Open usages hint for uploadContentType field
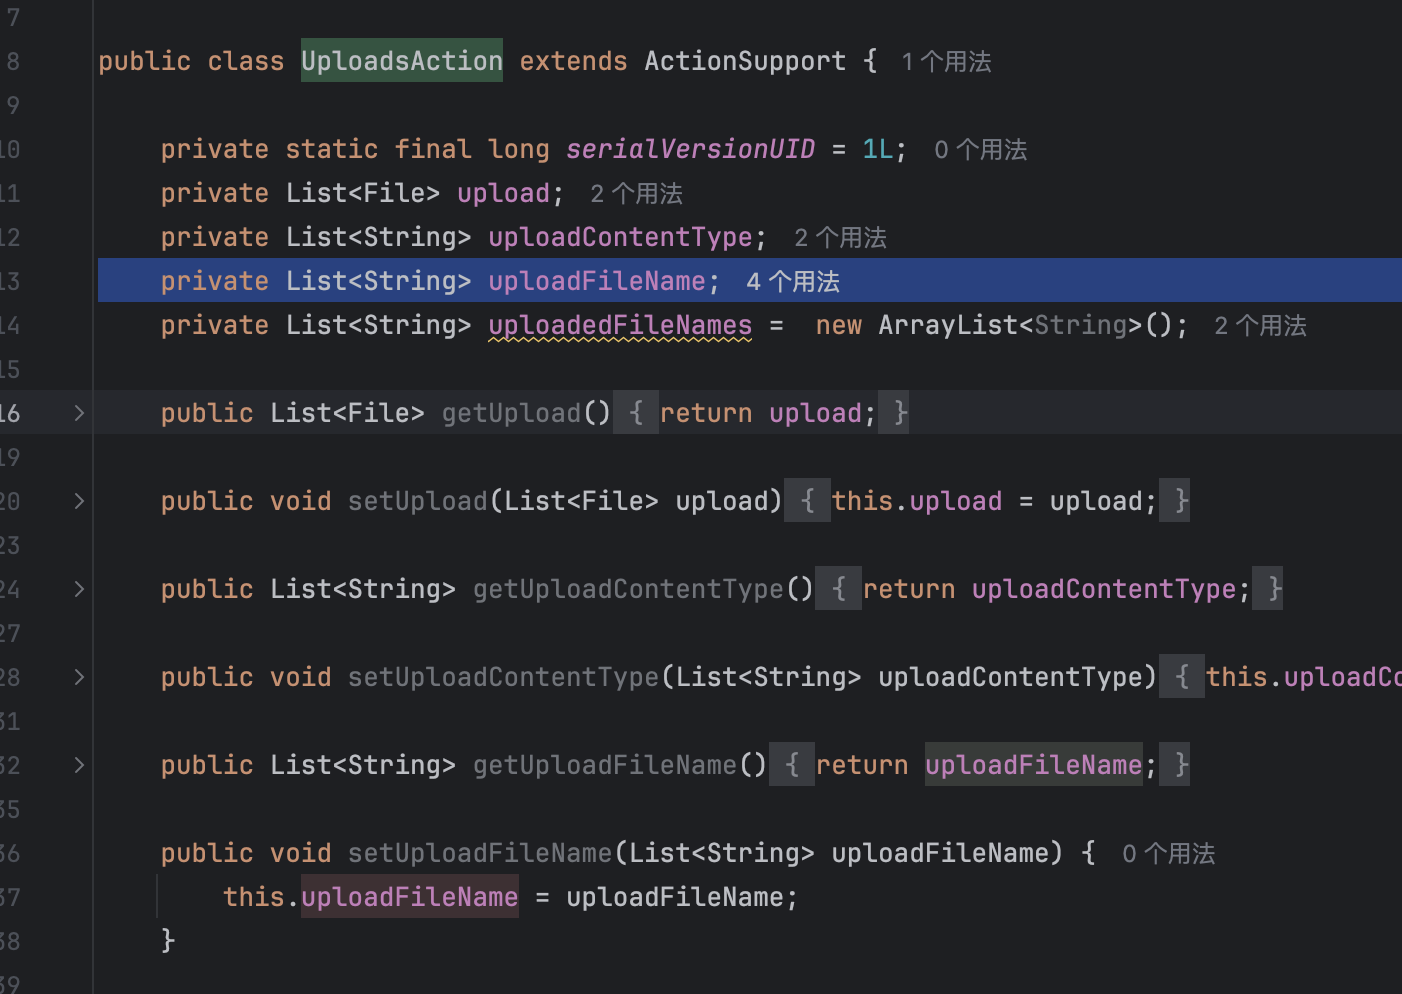The image size is (1402, 994). [840, 238]
